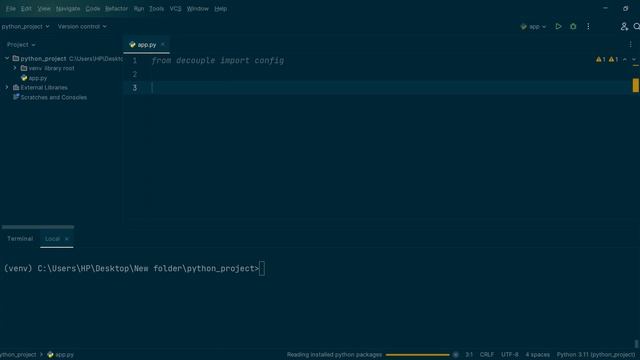Click the External Libraries icon

click(x=16, y=87)
